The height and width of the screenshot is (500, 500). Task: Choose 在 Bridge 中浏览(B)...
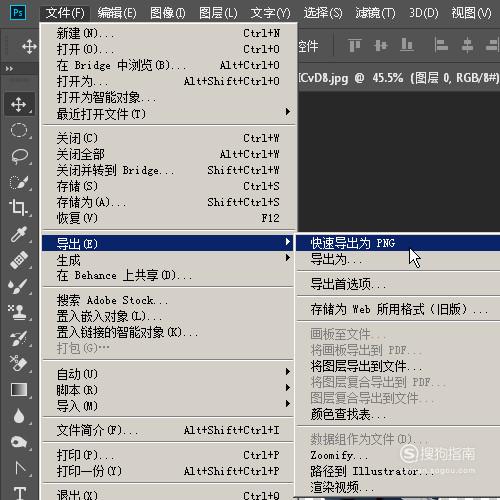tap(169, 65)
